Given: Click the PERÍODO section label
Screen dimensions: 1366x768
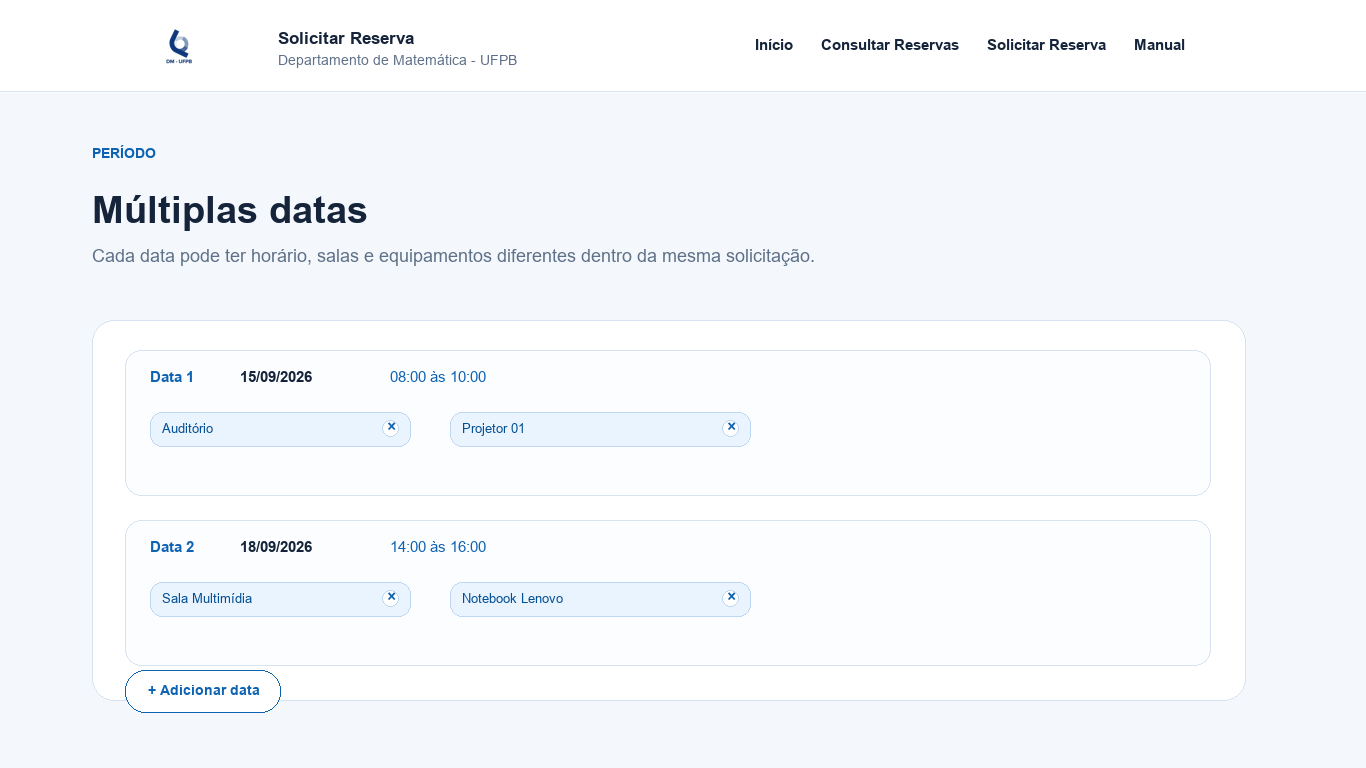Looking at the screenshot, I should [x=124, y=153].
